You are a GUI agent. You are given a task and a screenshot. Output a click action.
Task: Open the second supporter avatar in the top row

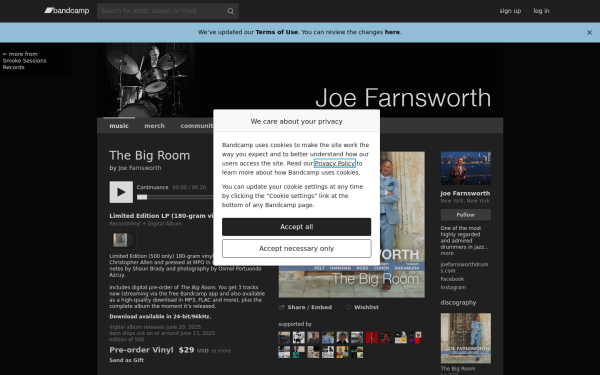point(298,338)
